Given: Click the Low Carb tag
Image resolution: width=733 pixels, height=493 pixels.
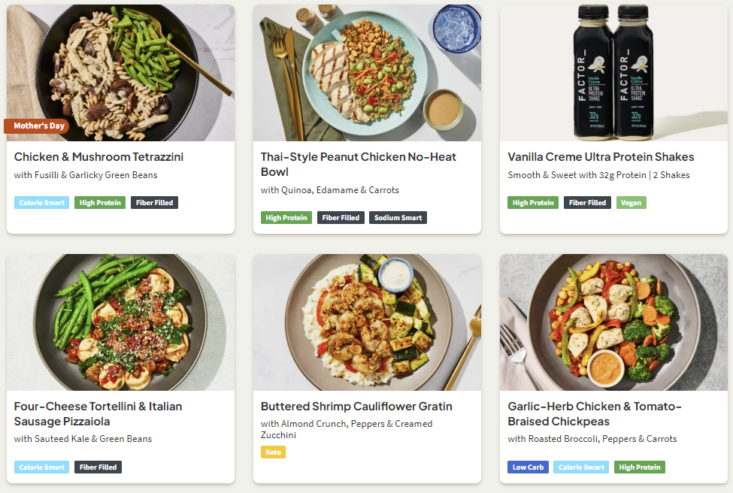Looking at the screenshot, I should [528, 467].
